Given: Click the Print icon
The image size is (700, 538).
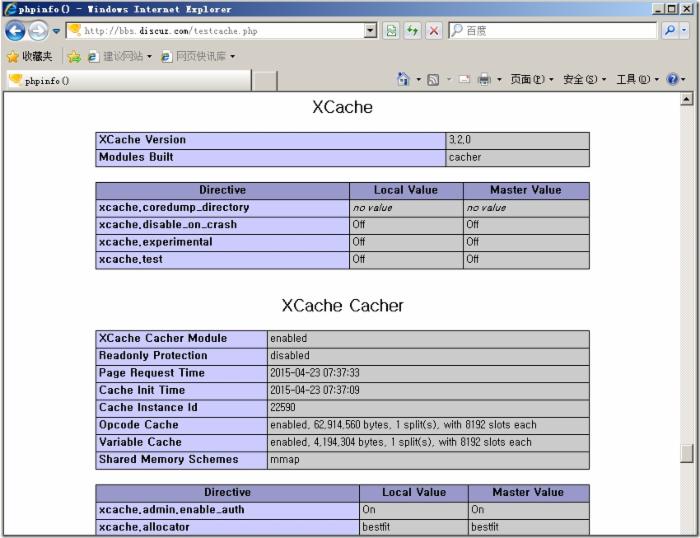Looking at the screenshot, I should point(484,79).
